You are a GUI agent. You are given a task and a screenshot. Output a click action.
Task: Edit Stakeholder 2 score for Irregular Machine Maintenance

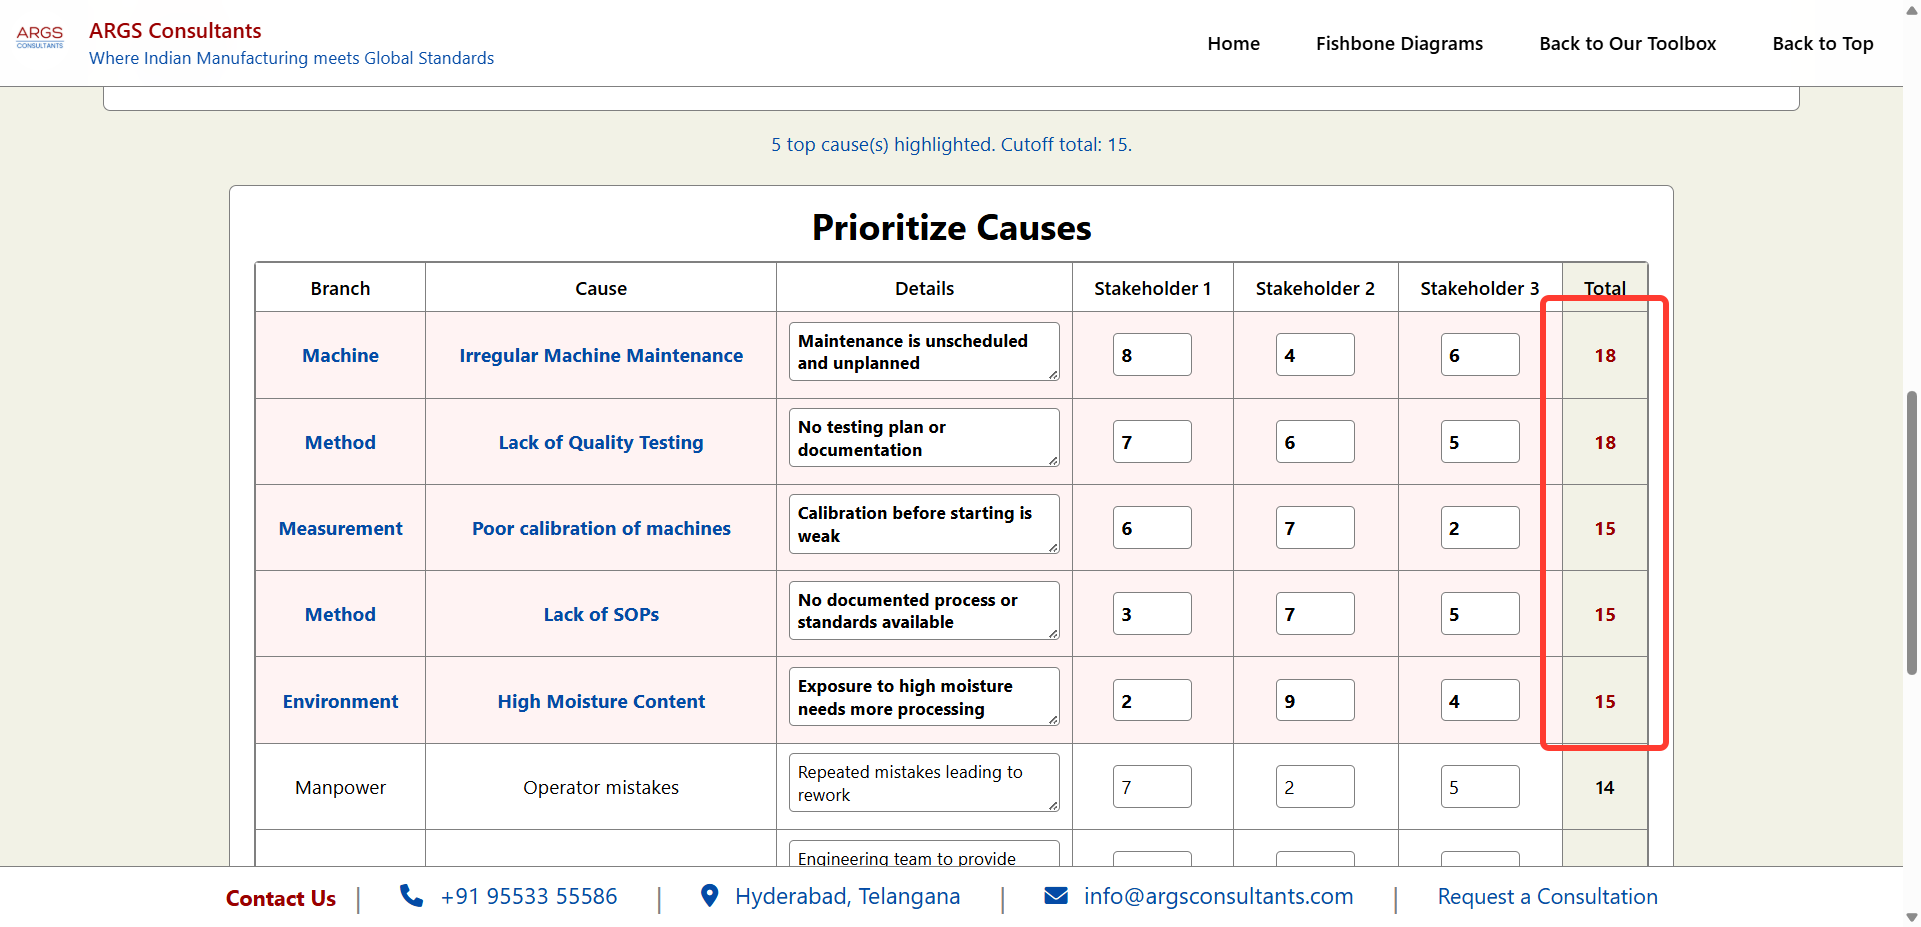click(1315, 355)
